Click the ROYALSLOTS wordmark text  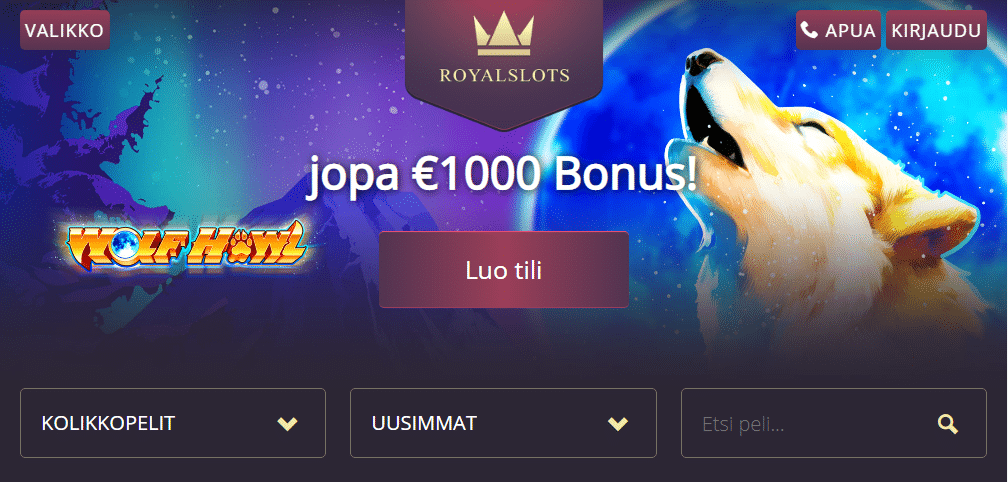[504, 76]
